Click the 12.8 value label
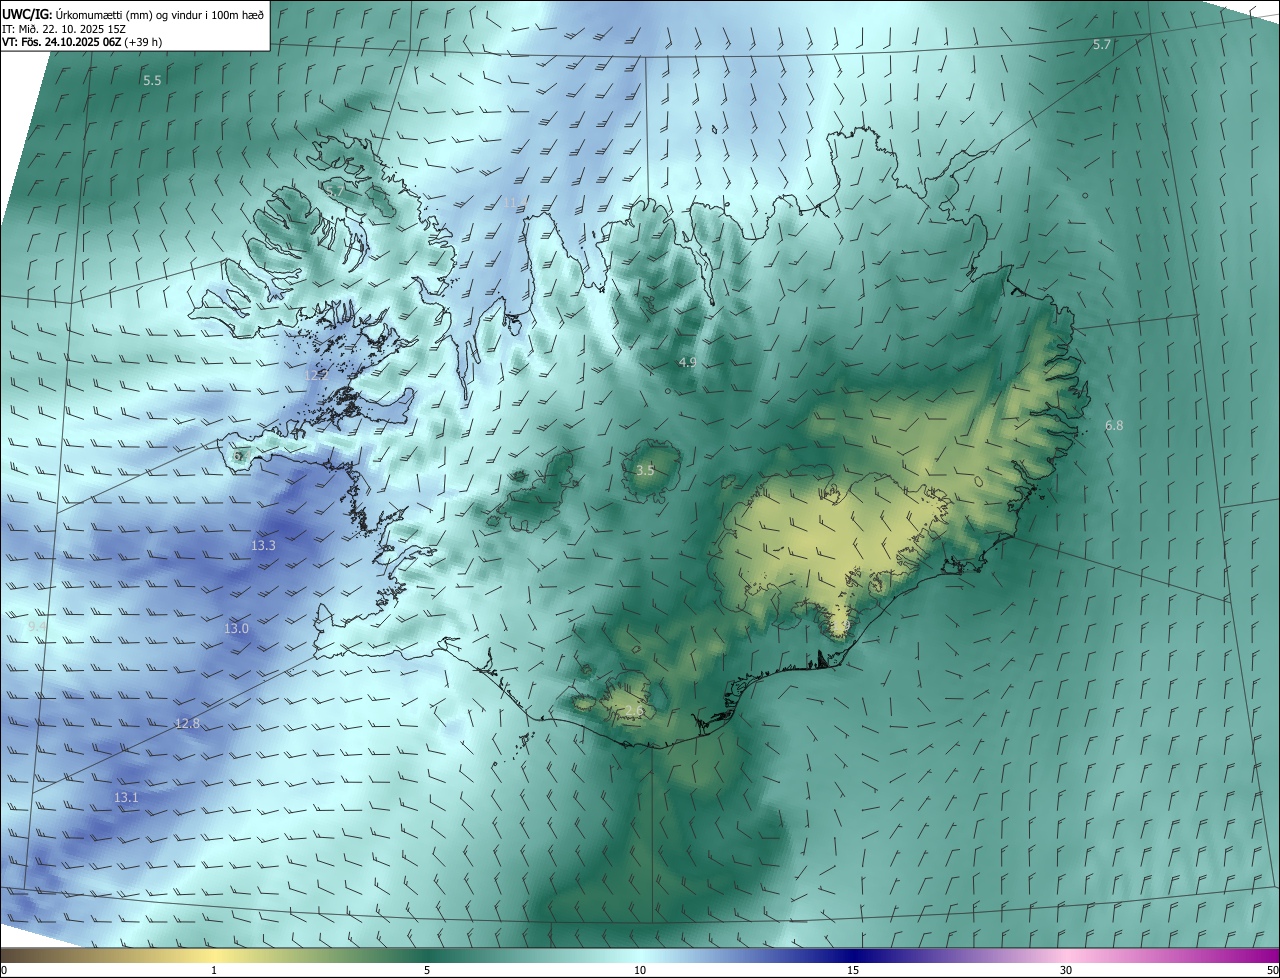Image resolution: width=1280 pixels, height=978 pixels. click(187, 723)
